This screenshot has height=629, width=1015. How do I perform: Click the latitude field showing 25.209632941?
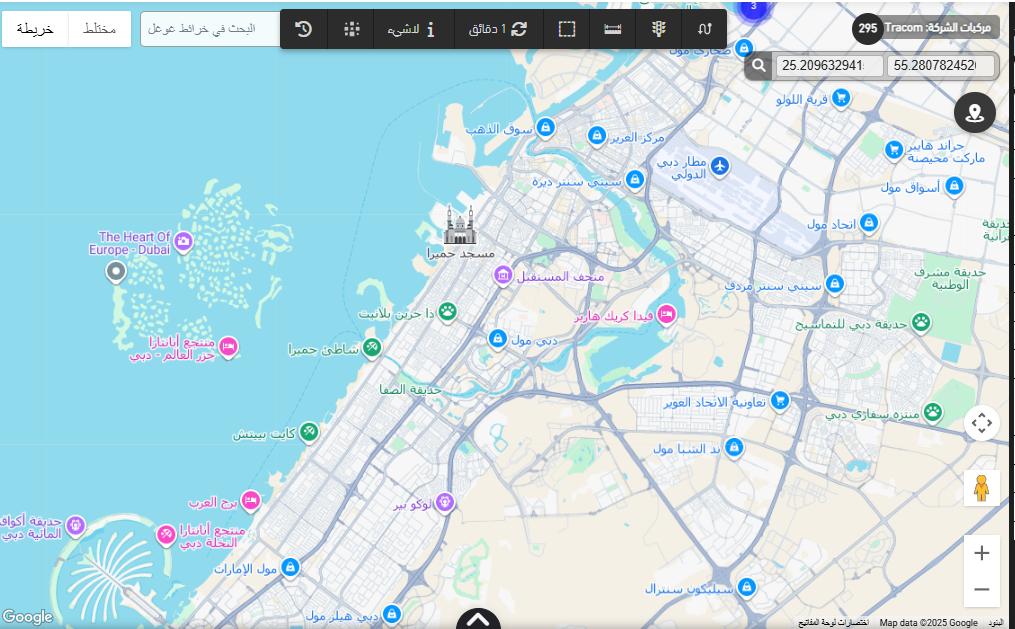[829, 66]
